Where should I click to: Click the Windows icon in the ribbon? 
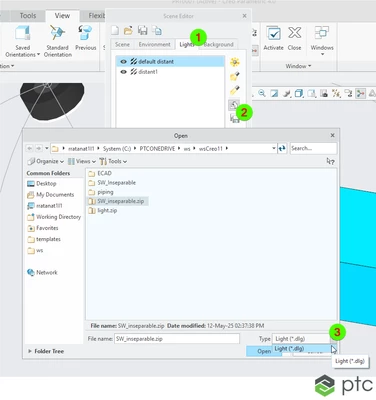[322, 34]
